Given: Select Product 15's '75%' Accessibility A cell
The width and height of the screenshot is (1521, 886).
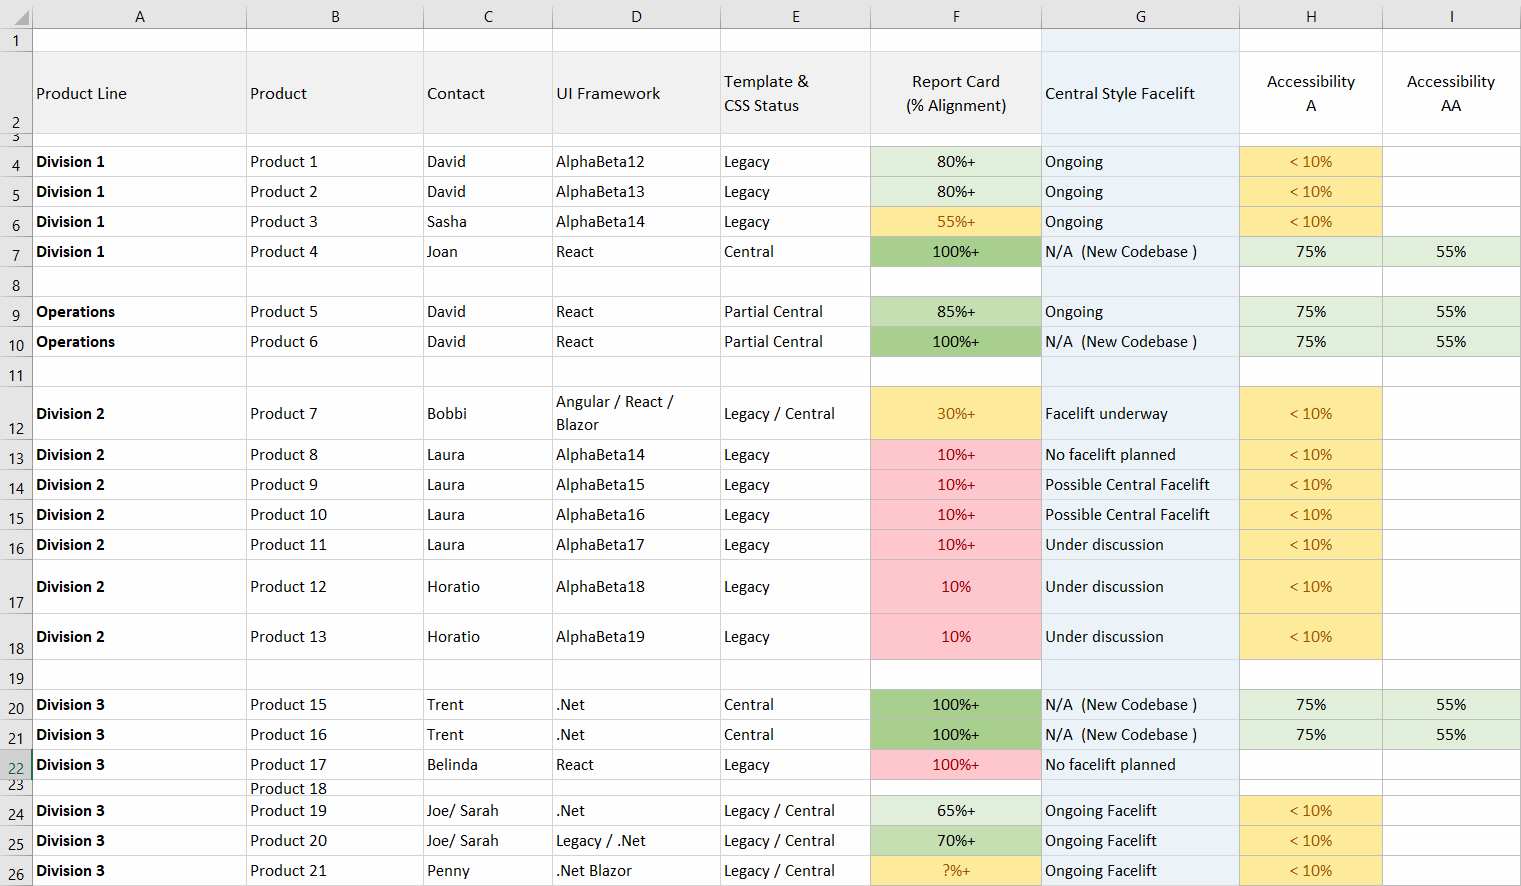Looking at the screenshot, I should 1311,705.
